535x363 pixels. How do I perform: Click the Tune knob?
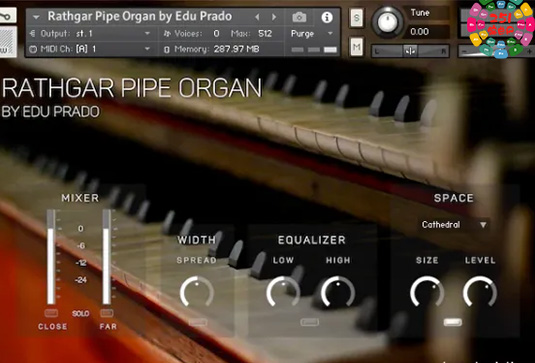[x=387, y=22]
